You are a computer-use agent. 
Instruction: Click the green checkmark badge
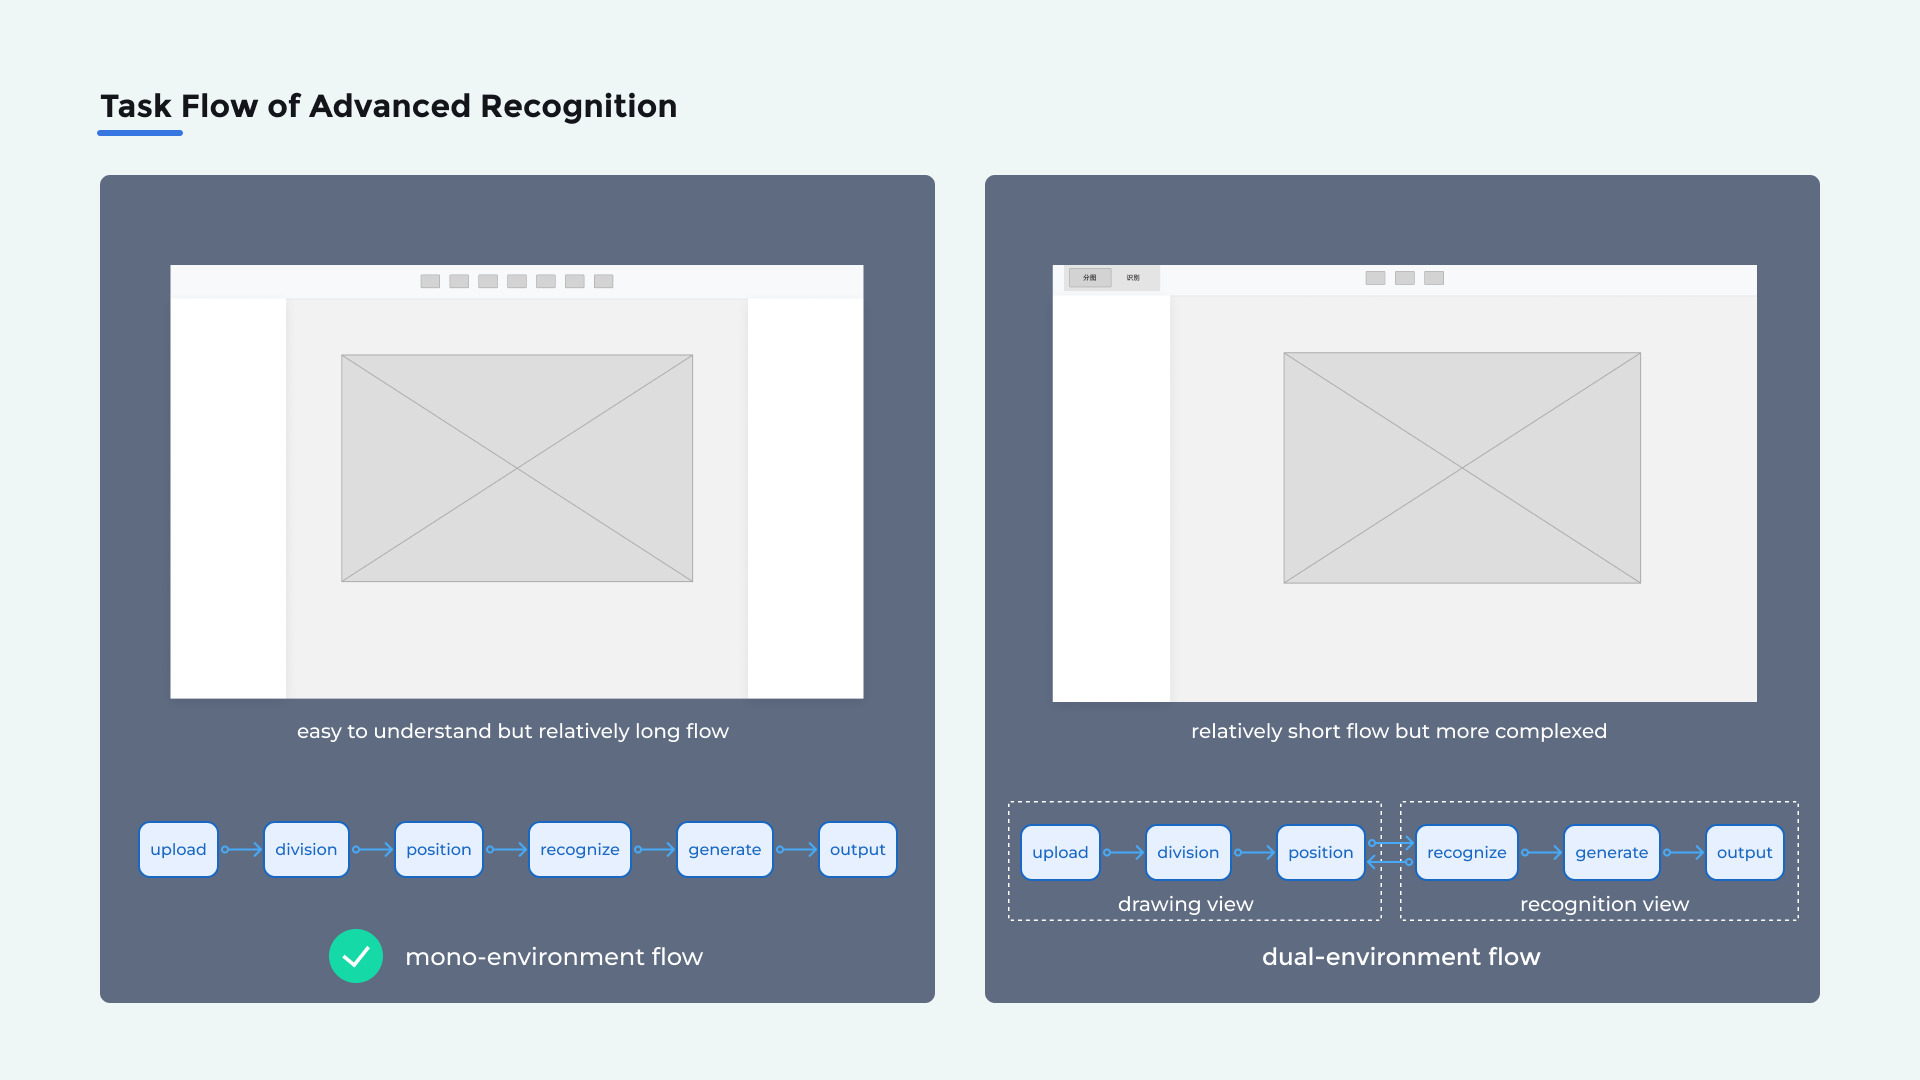tap(356, 956)
